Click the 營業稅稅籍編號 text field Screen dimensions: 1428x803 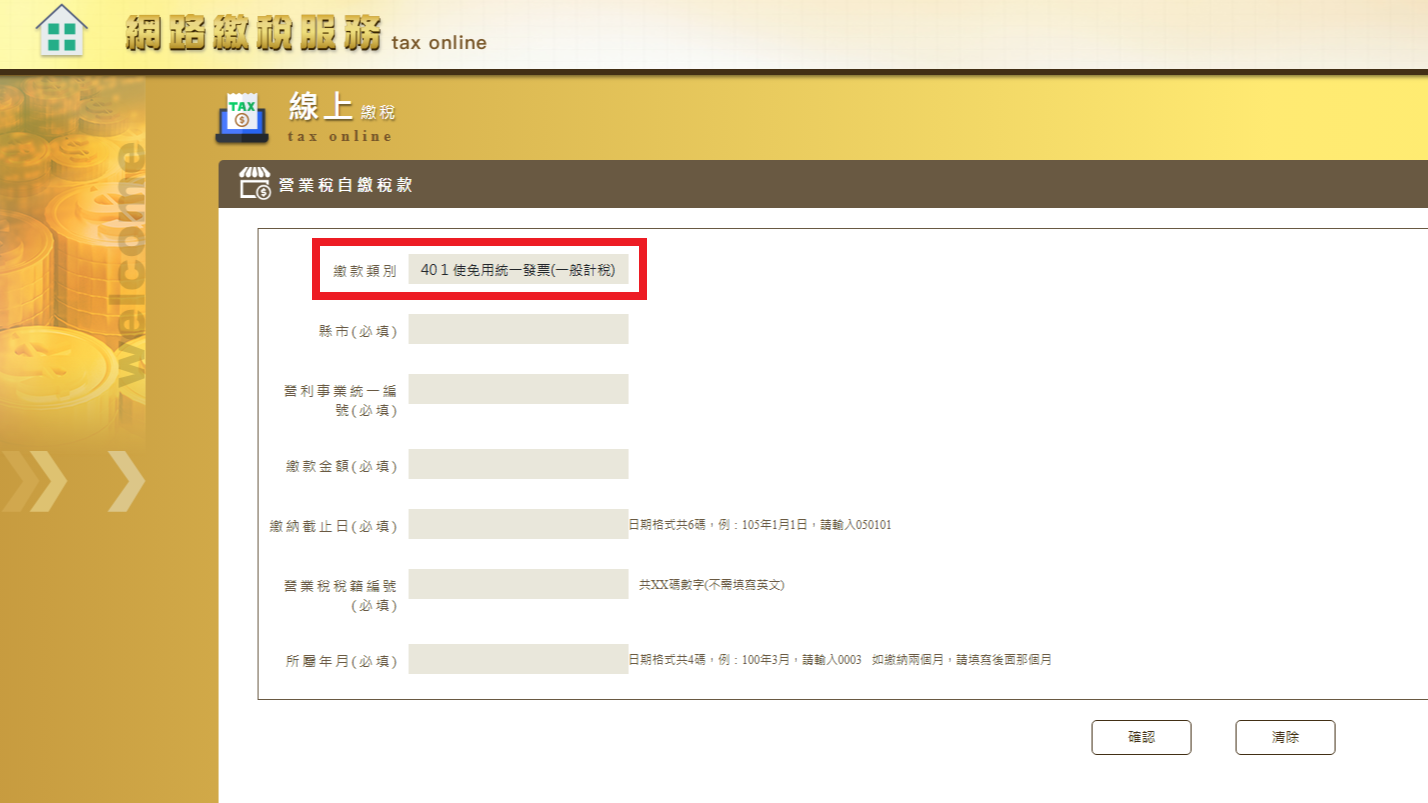(x=518, y=584)
